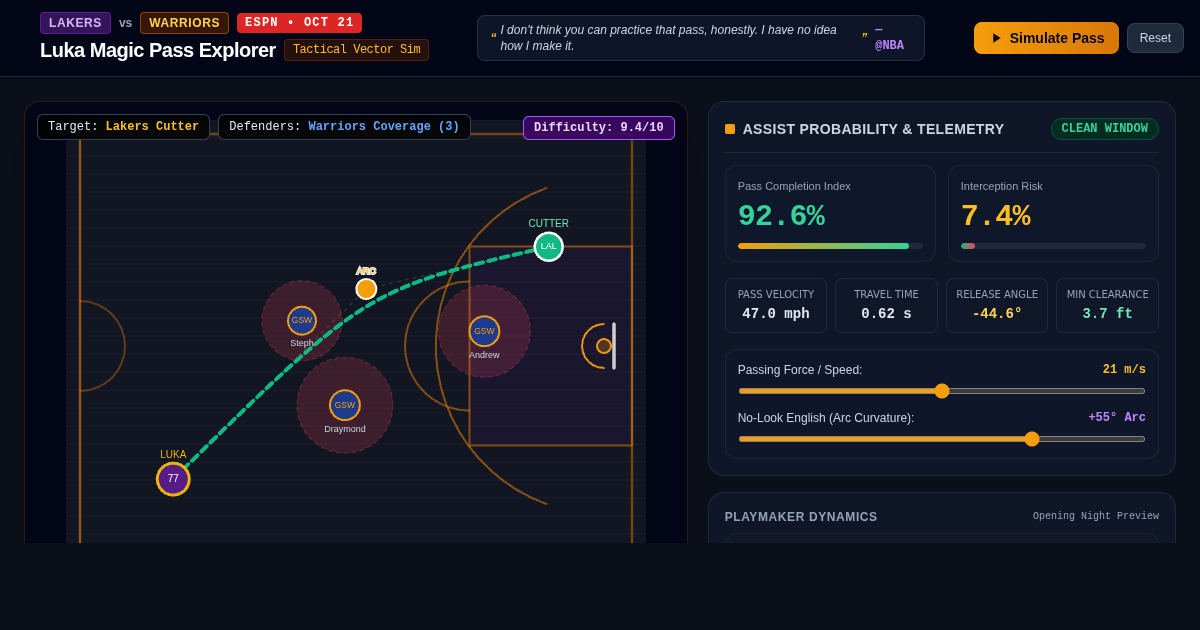
Task: Click the Tactical Vector Sim tag
Action: 356,50
